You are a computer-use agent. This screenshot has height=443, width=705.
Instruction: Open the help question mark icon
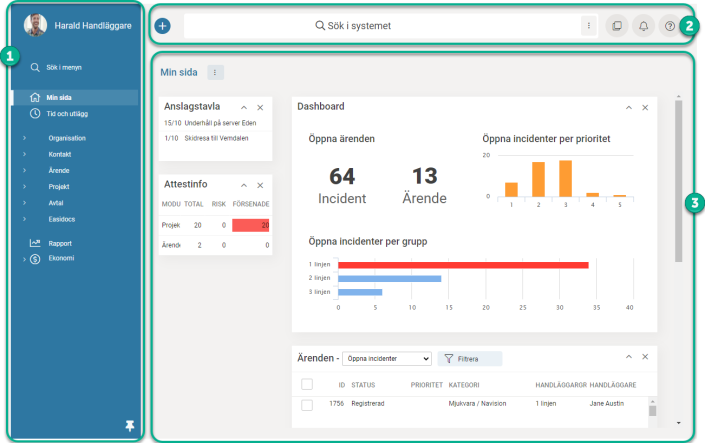pyautogui.click(x=670, y=26)
